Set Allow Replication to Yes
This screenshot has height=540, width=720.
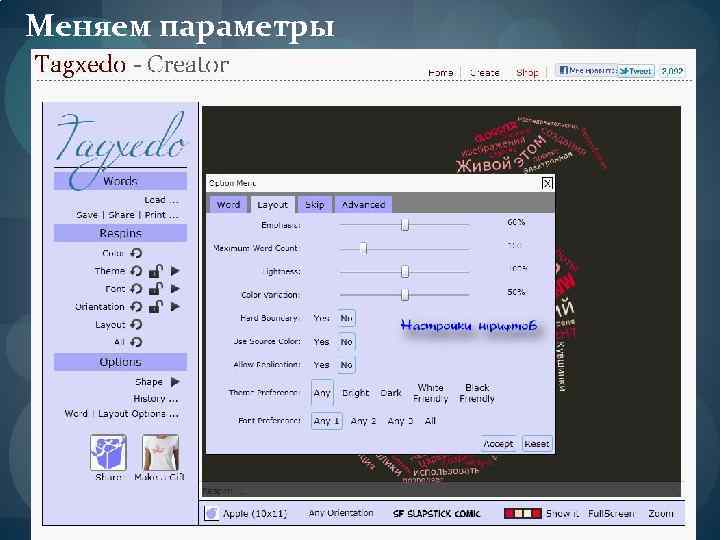321,365
